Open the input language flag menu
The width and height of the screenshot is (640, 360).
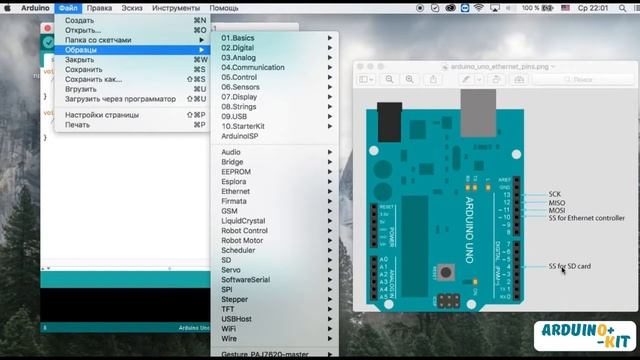565,8
